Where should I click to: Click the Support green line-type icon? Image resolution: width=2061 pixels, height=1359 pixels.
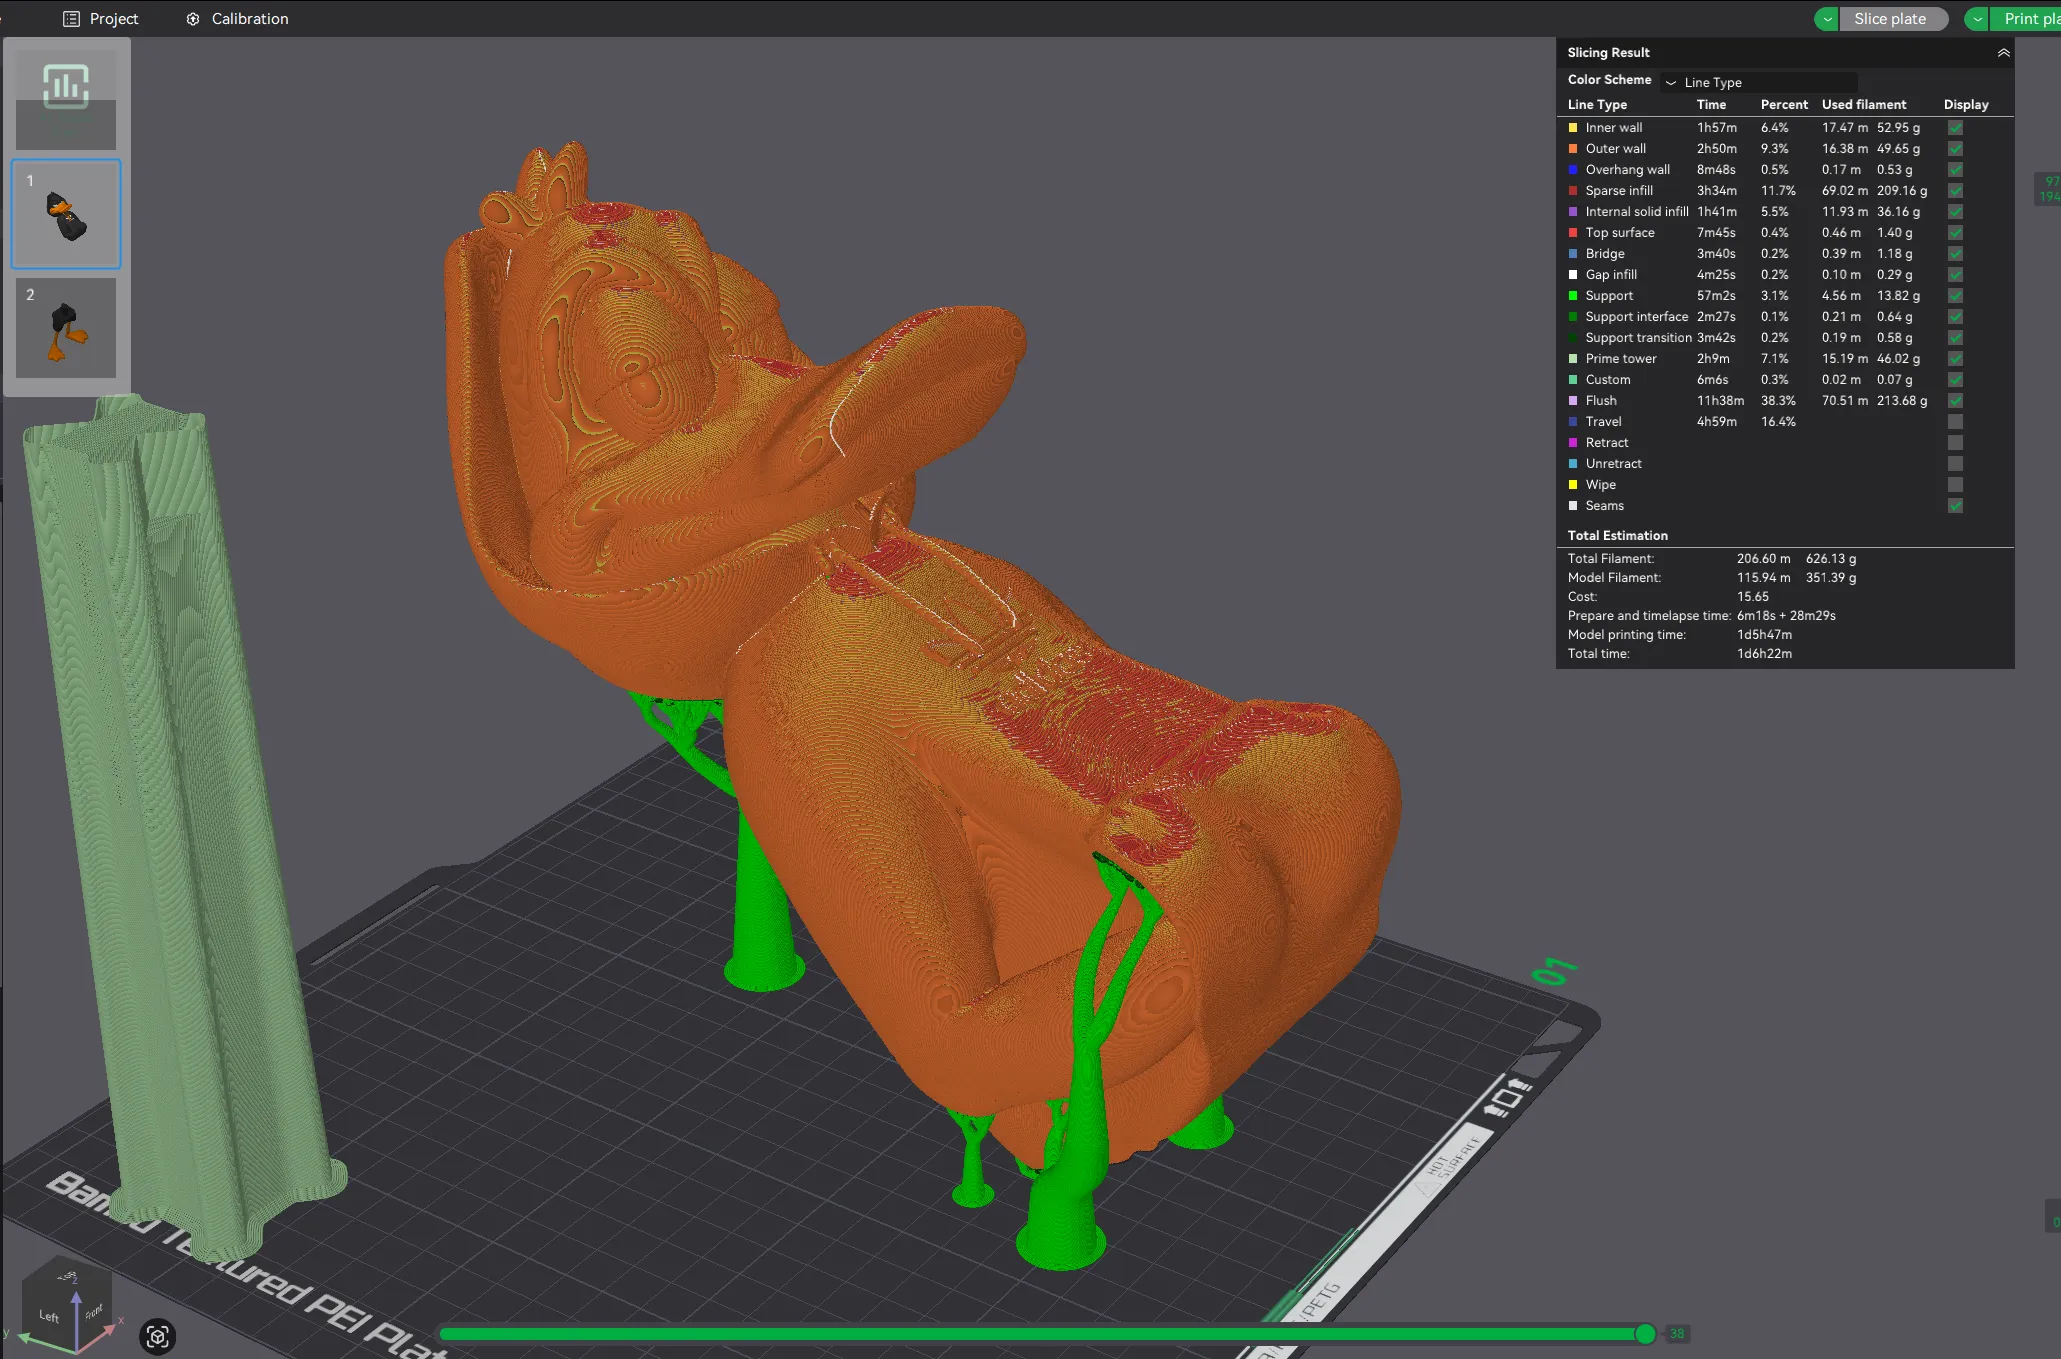click(x=1574, y=295)
